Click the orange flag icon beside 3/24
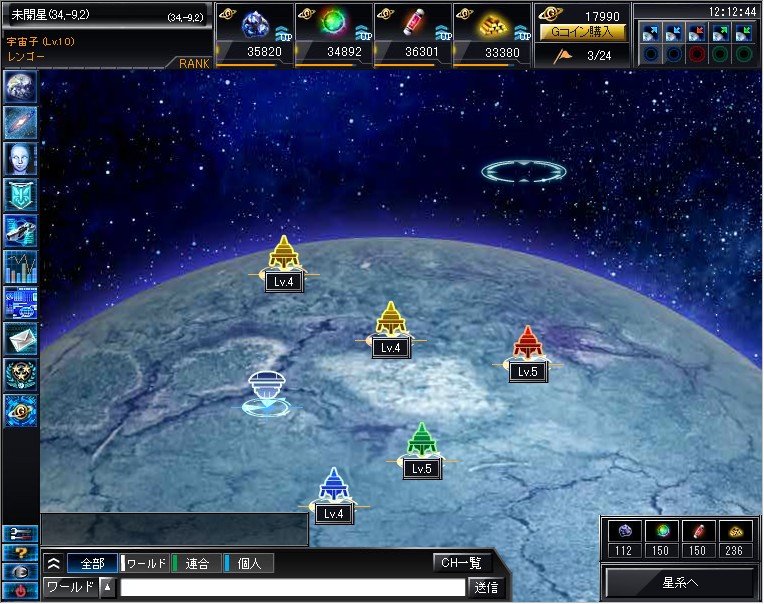 click(x=563, y=56)
